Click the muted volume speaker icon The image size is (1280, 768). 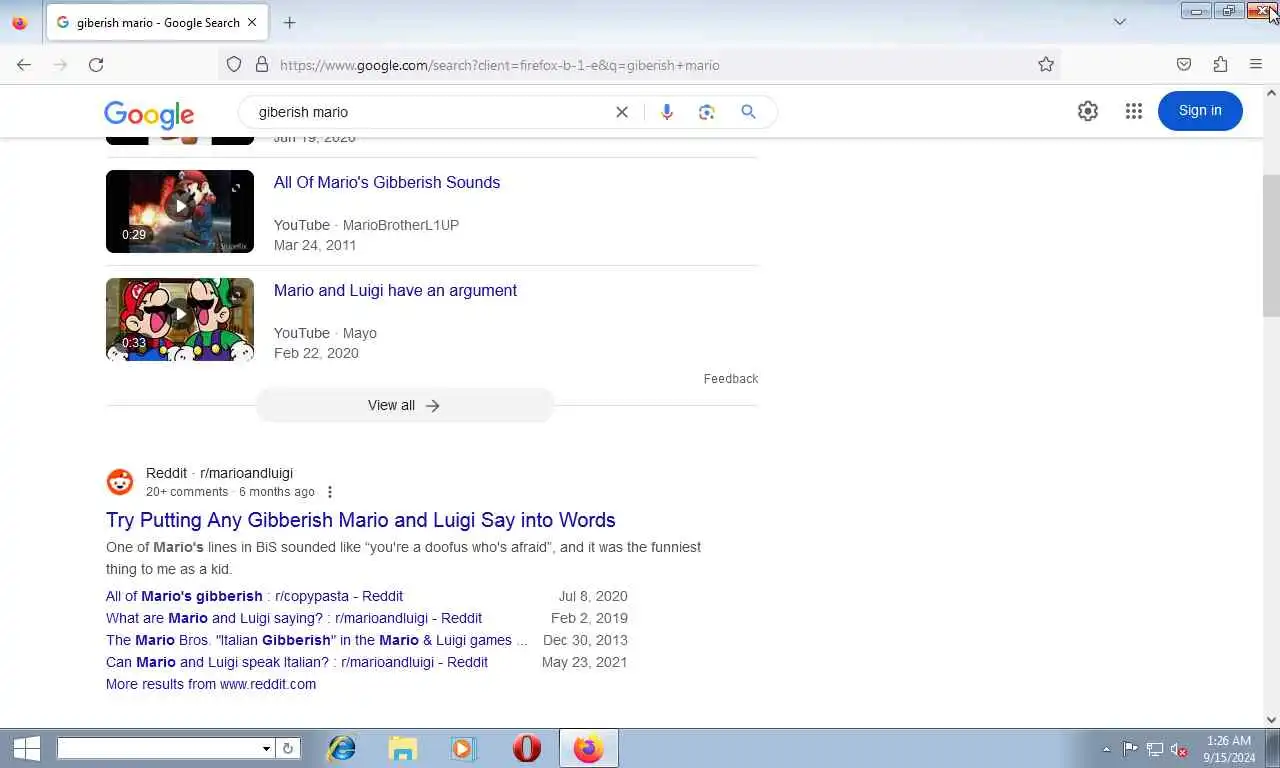tap(1179, 749)
